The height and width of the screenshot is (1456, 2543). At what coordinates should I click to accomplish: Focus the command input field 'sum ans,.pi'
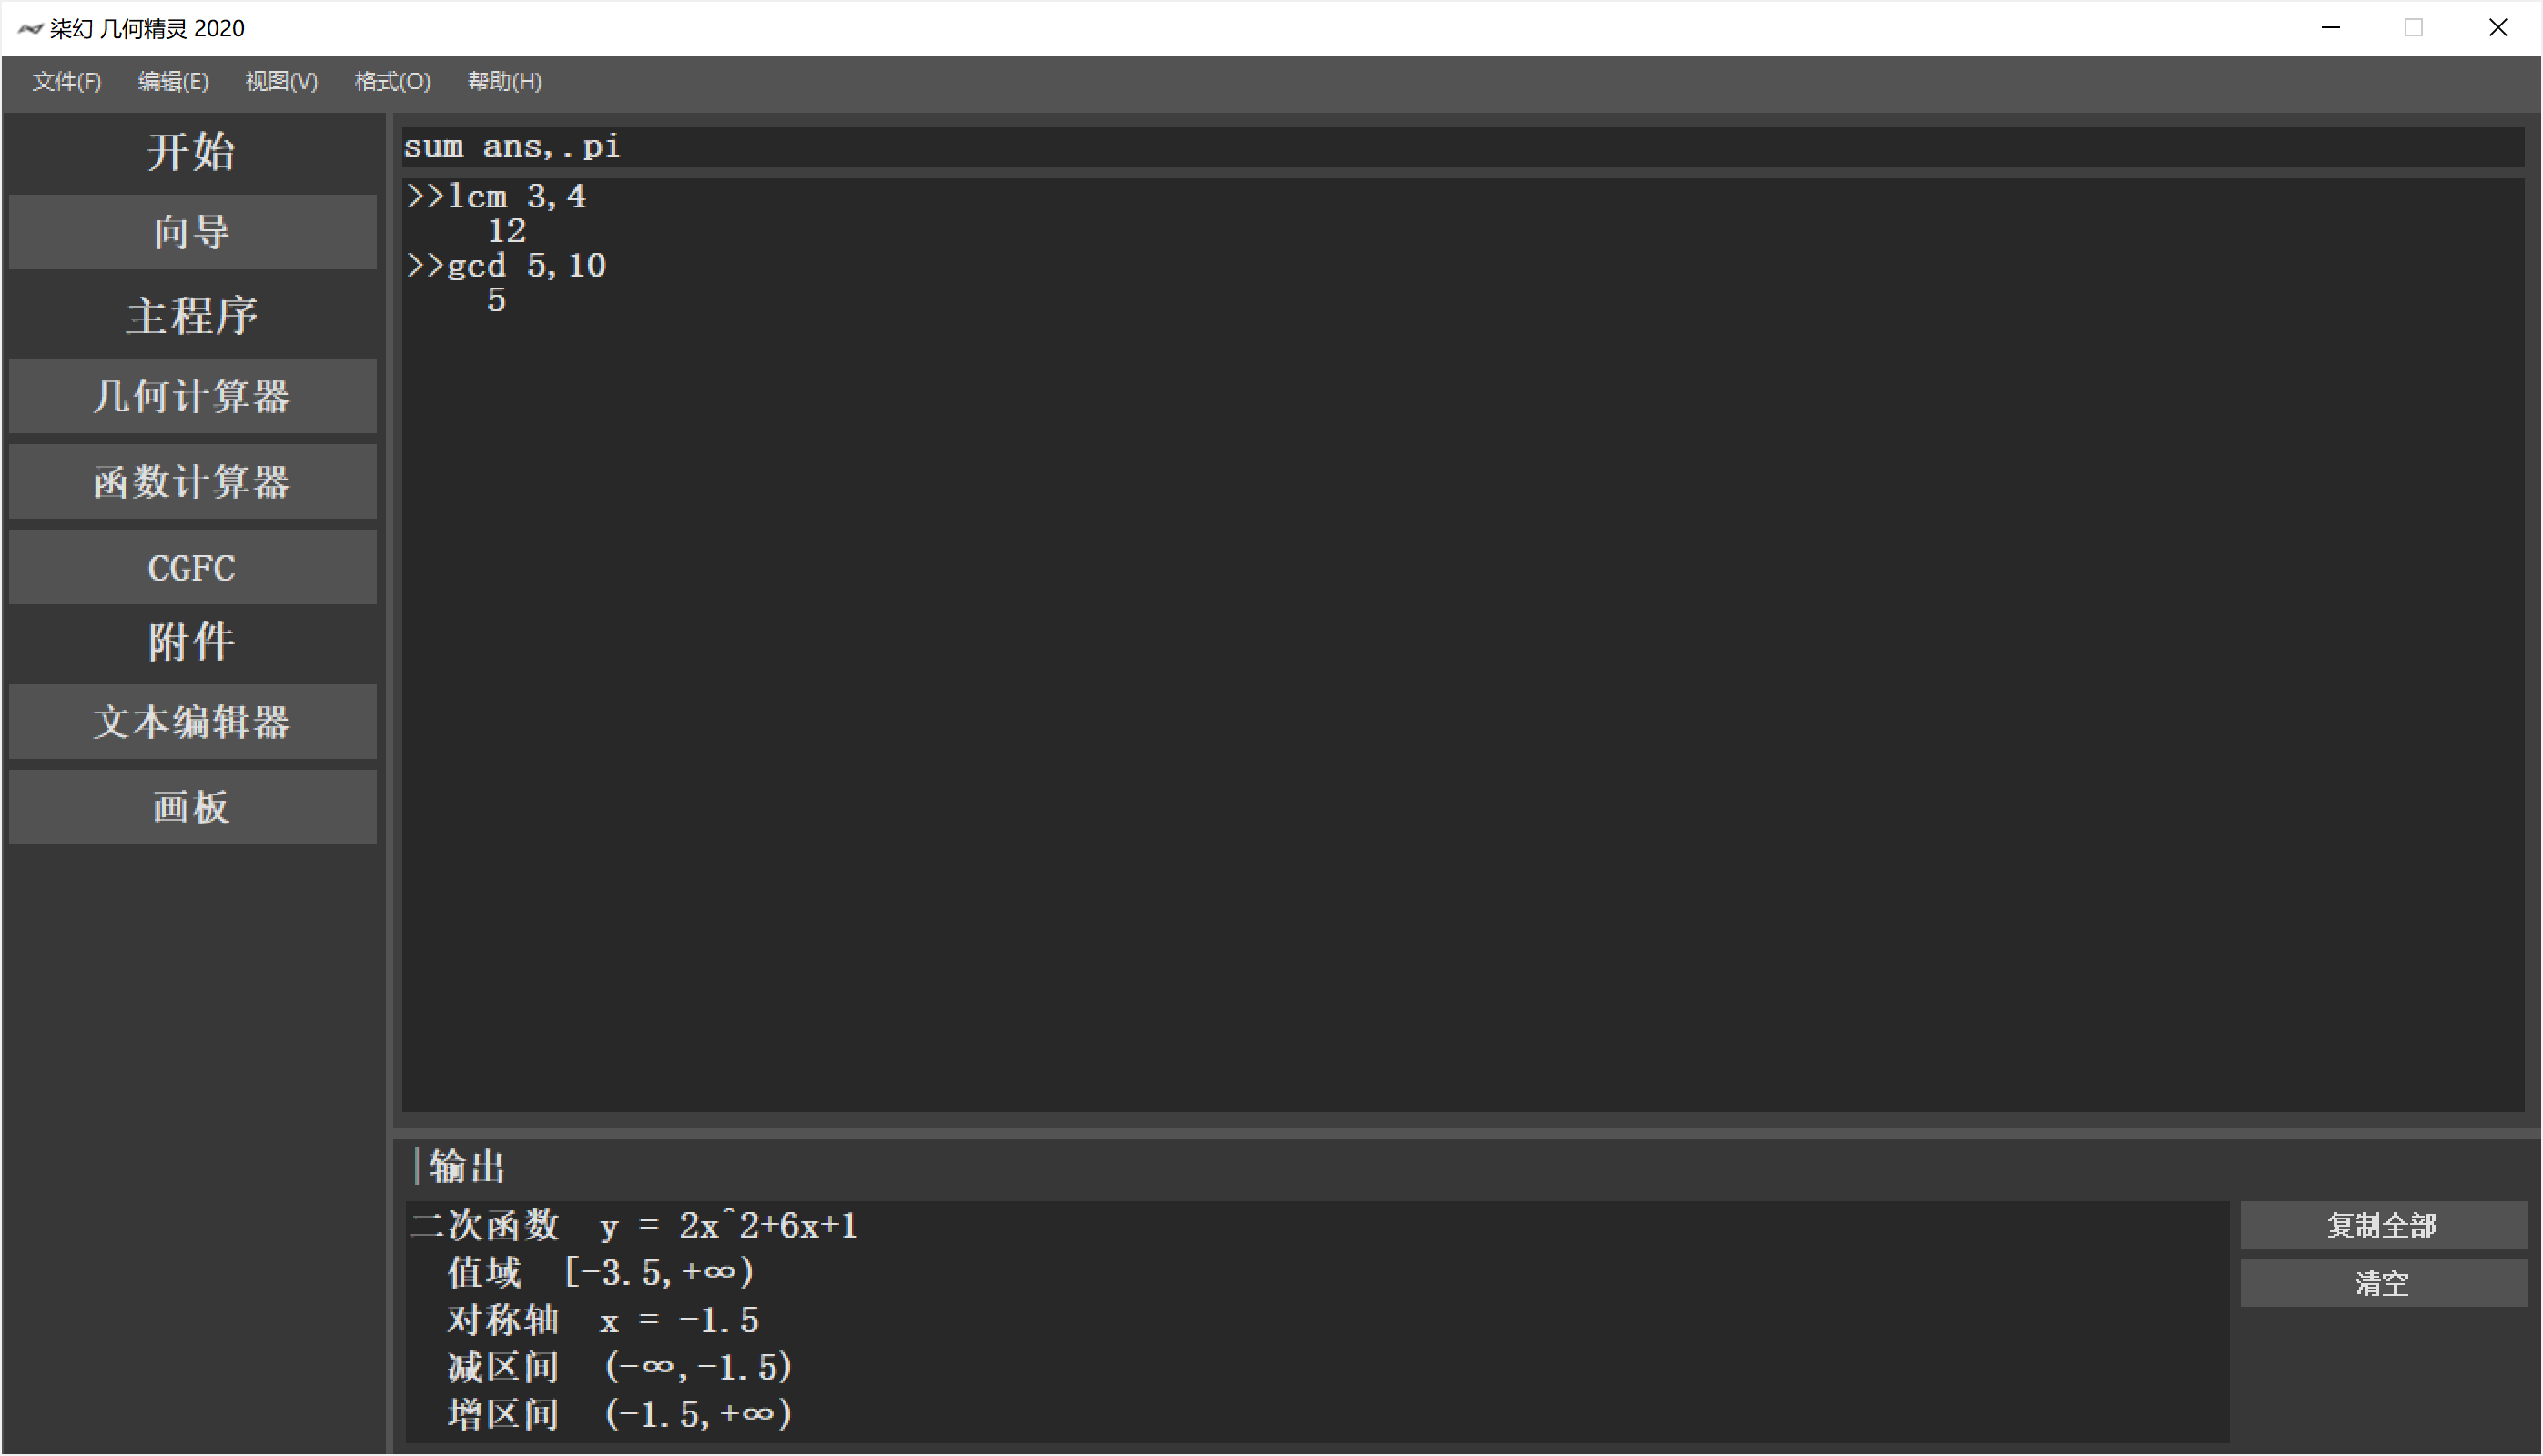(1463, 147)
